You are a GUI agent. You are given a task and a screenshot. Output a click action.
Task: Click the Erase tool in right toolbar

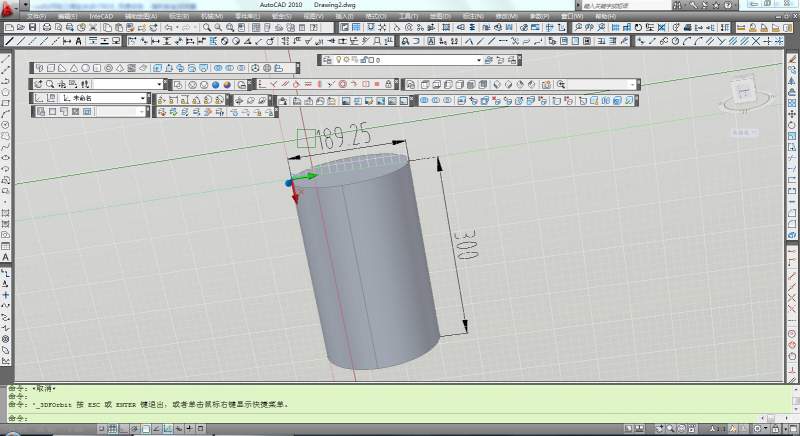click(x=791, y=60)
